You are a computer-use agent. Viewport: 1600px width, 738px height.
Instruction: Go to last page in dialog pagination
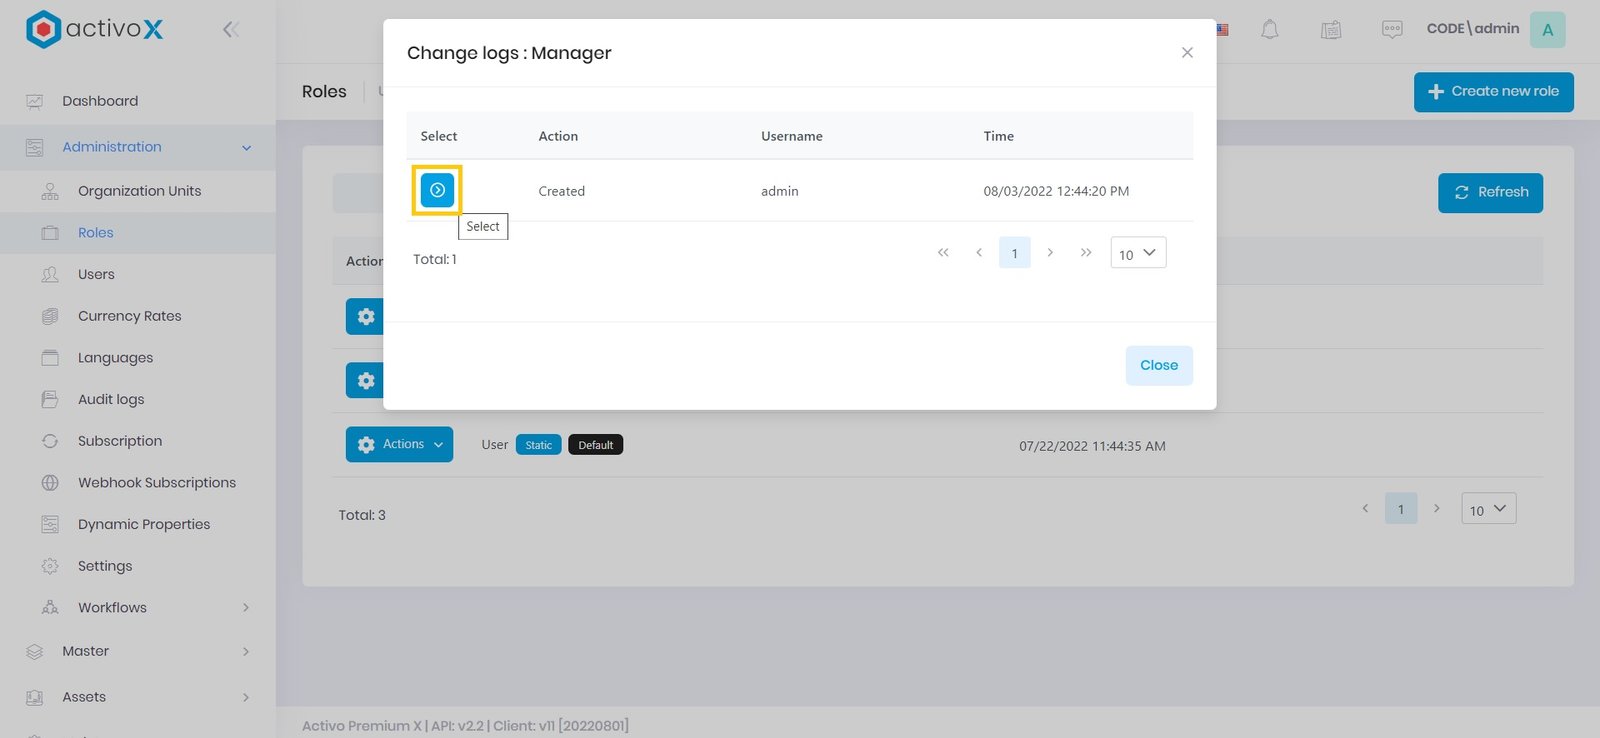point(1086,253)
